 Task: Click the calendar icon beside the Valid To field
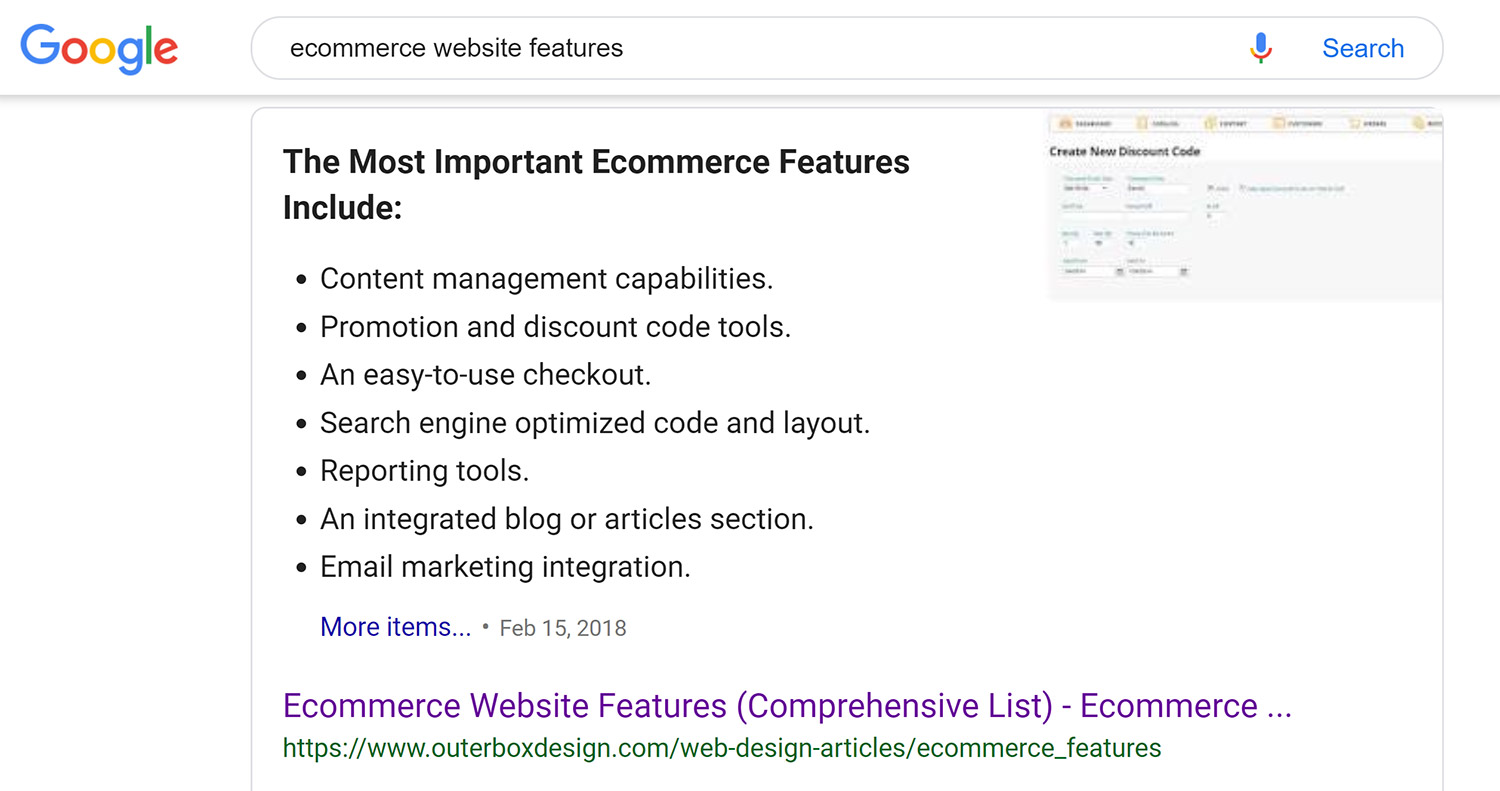pos(1184,271)
